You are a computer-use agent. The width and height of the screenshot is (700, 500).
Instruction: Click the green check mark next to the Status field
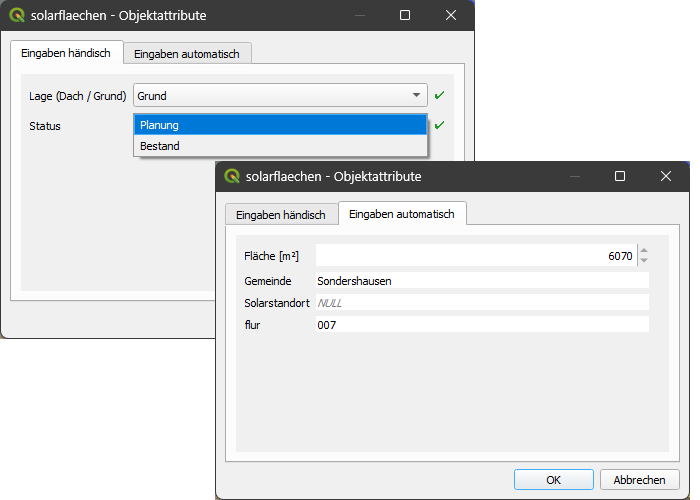click(x=439, y=125)
